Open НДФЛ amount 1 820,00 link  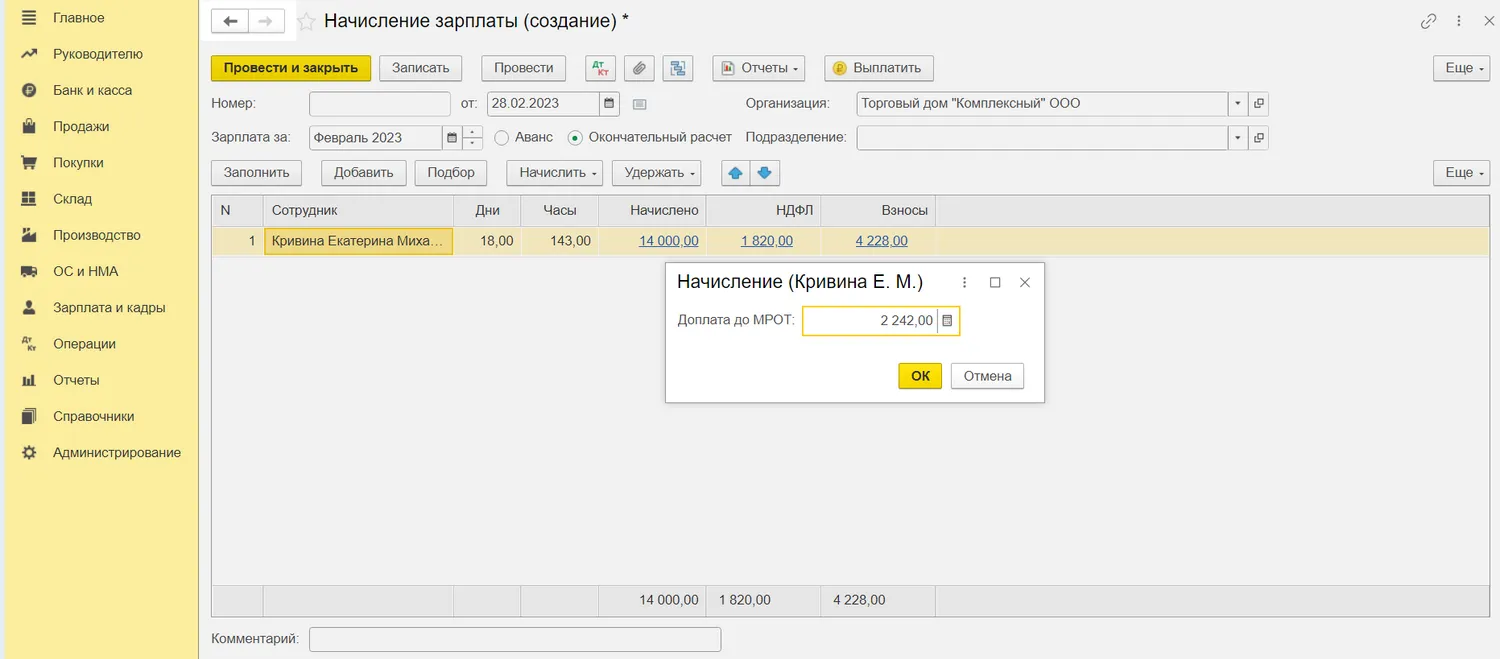point(767,241)
